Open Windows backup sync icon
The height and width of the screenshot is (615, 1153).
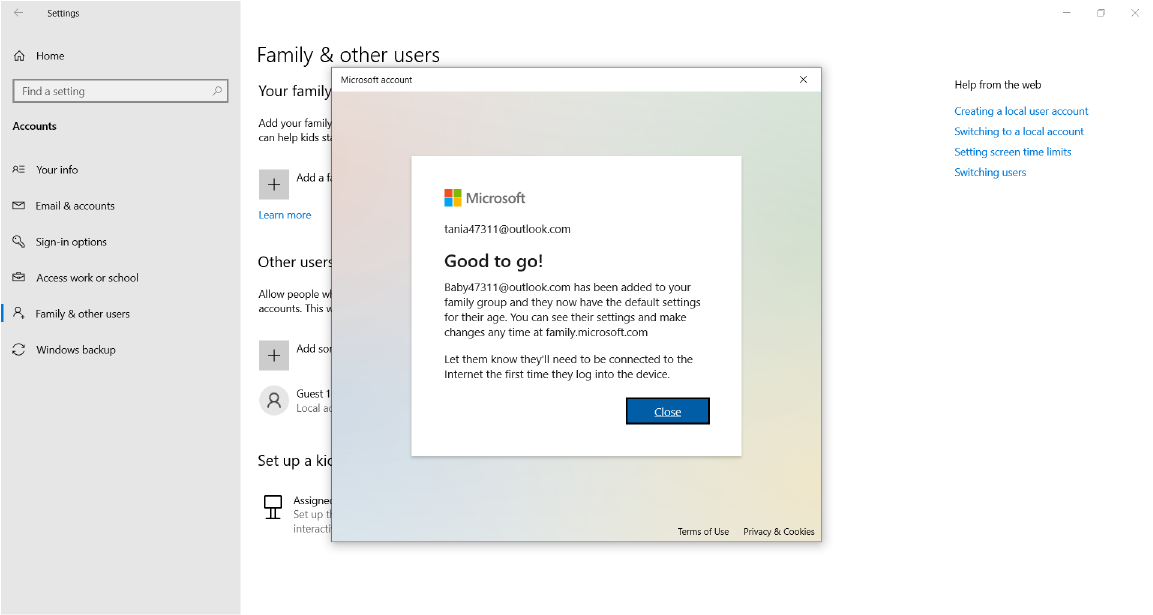(18, 350)
